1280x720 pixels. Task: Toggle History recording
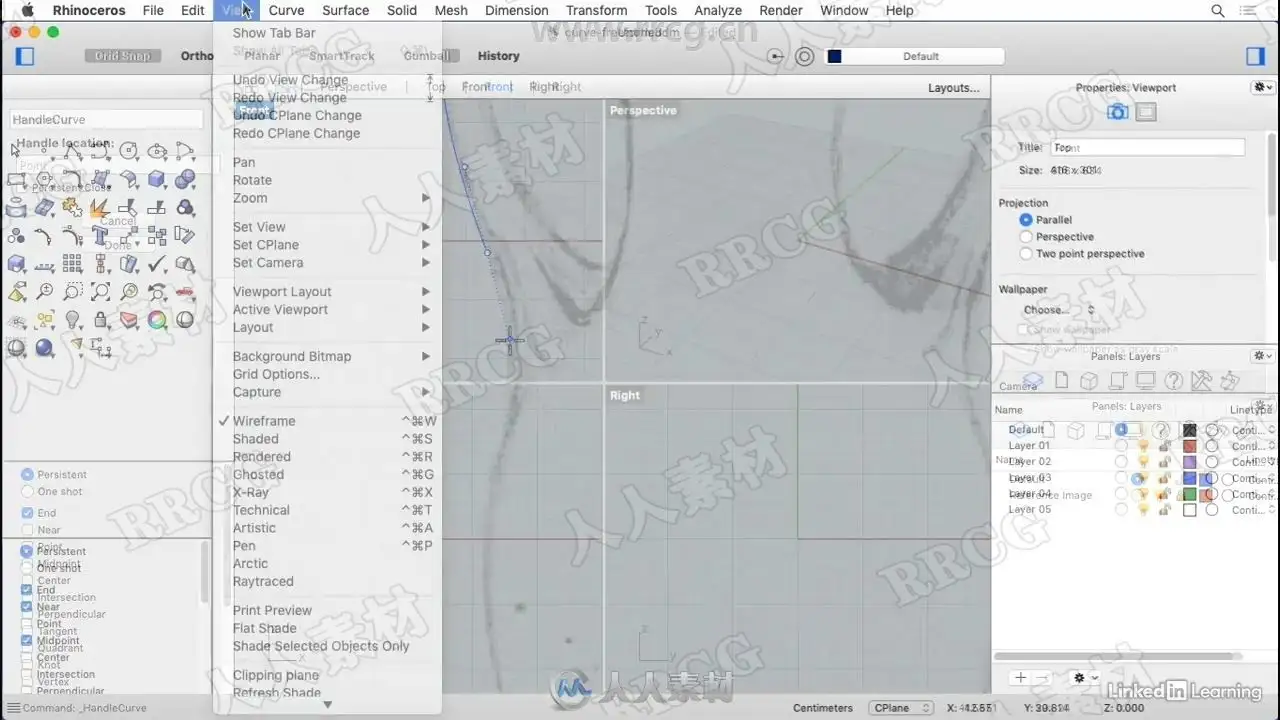pos(498,56)
